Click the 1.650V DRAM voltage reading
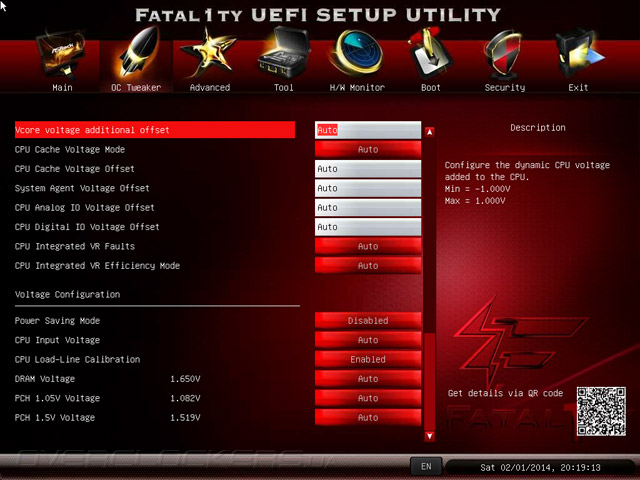640x480 pixels. coord(185,379)
